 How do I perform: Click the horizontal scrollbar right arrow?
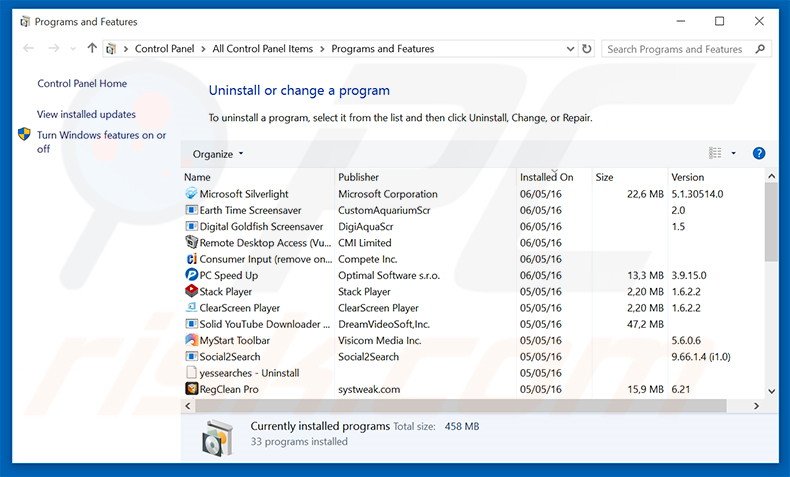pyautogui.click(x=756, y=405)
